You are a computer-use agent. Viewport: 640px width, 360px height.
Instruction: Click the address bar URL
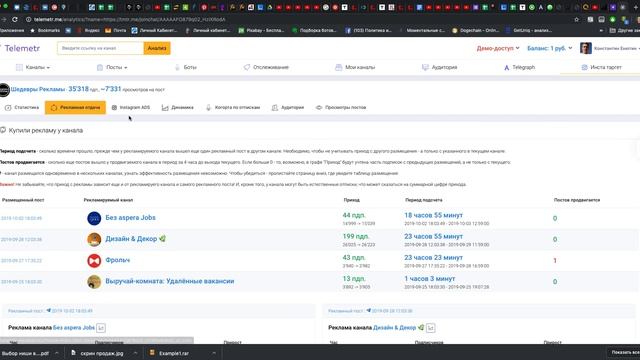(129, 19)
